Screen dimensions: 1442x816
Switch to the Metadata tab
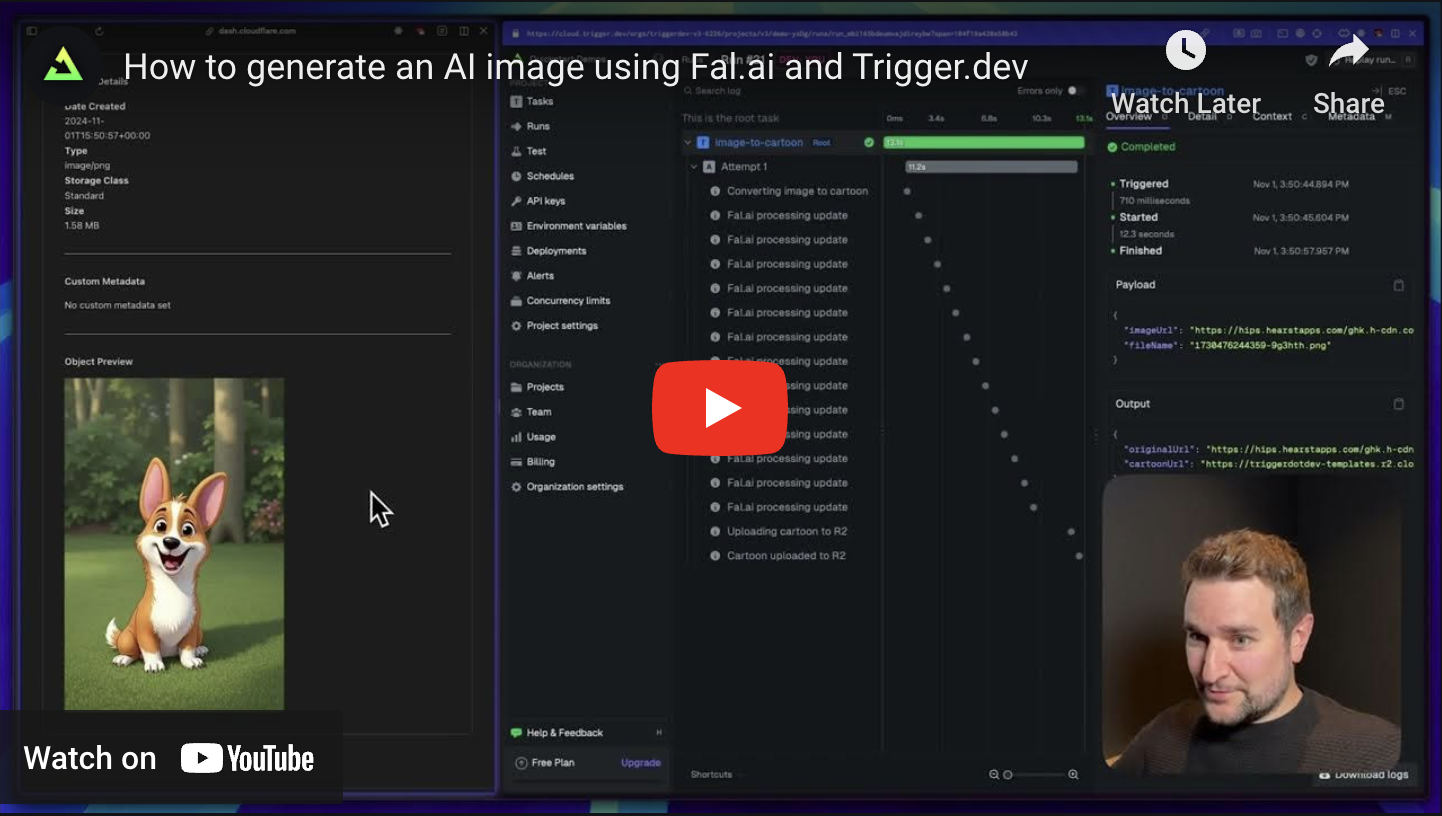point(1351,117)
